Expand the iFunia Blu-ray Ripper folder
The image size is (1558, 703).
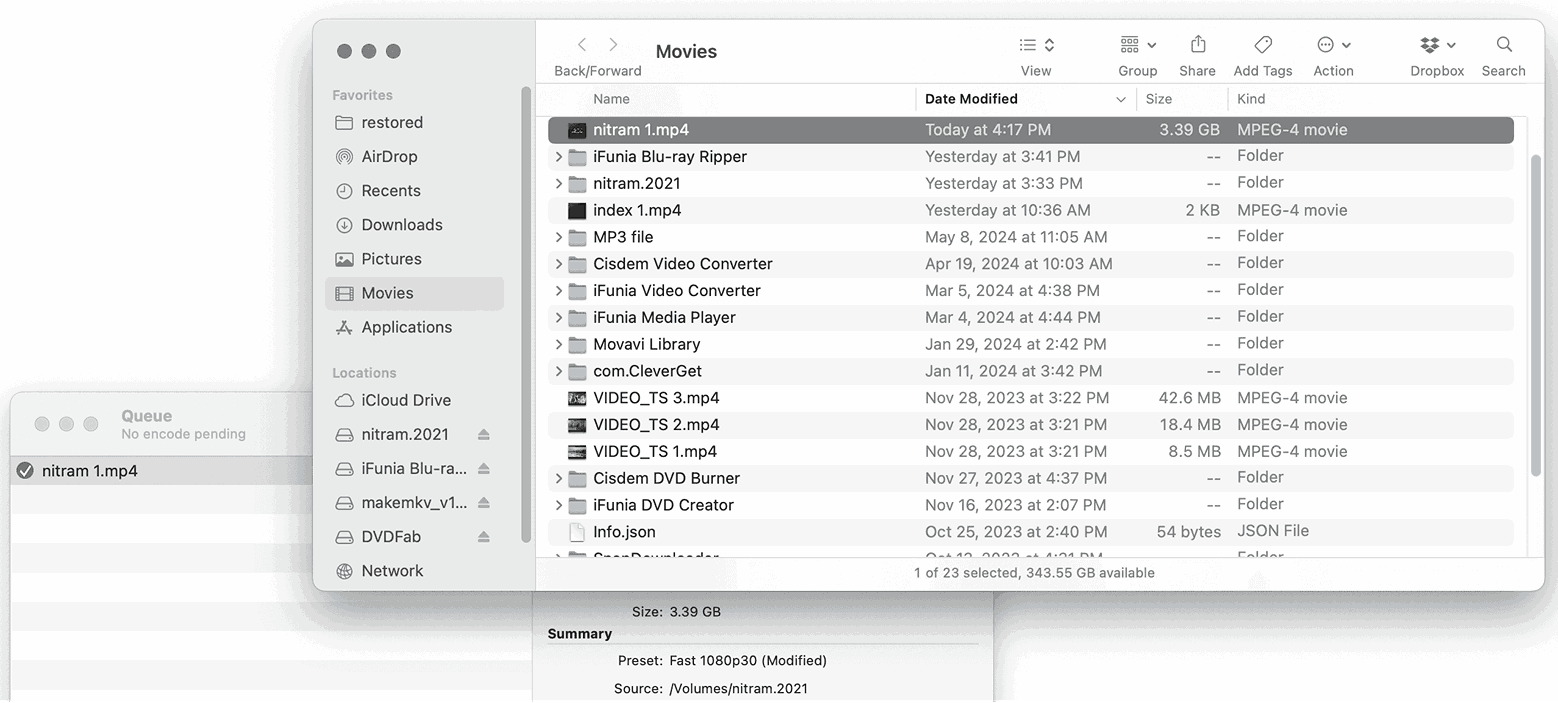559,157
